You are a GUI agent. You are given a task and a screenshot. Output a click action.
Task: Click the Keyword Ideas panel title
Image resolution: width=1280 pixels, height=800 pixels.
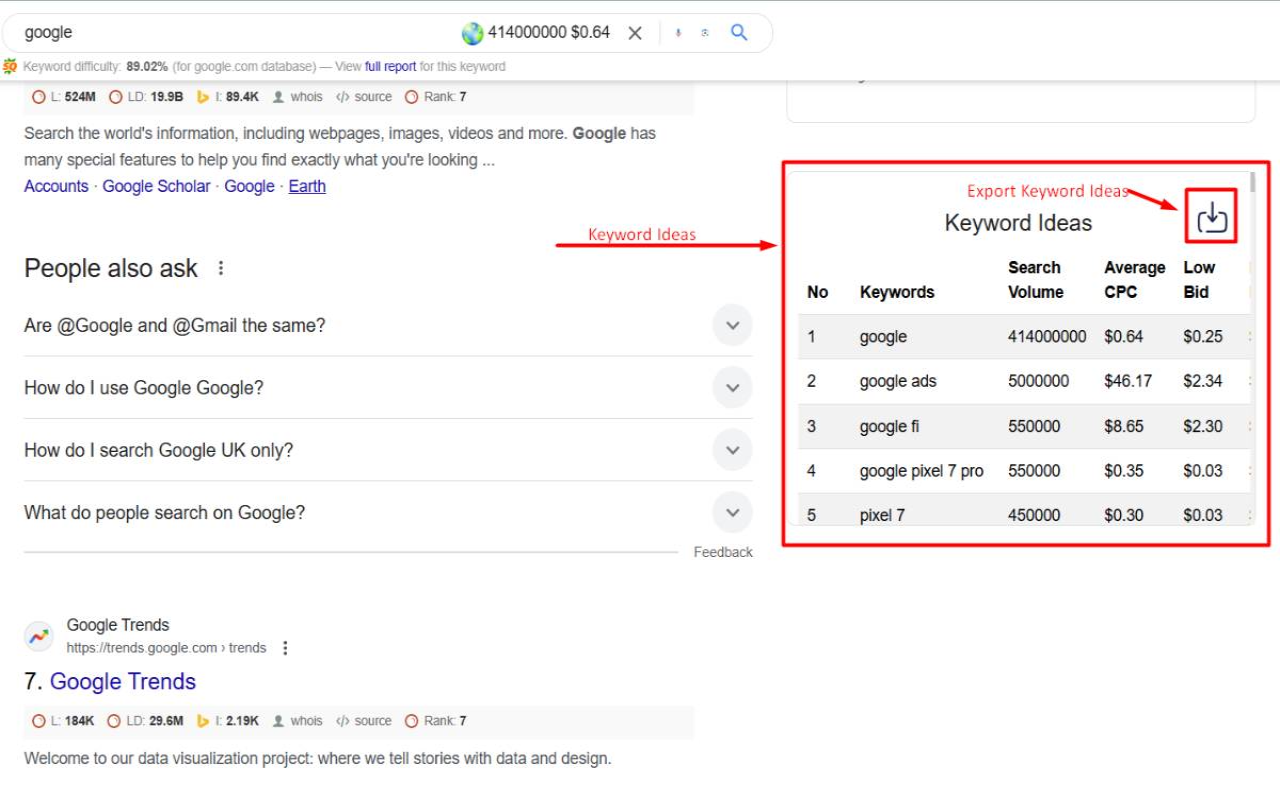click(x=1018, y=223)
